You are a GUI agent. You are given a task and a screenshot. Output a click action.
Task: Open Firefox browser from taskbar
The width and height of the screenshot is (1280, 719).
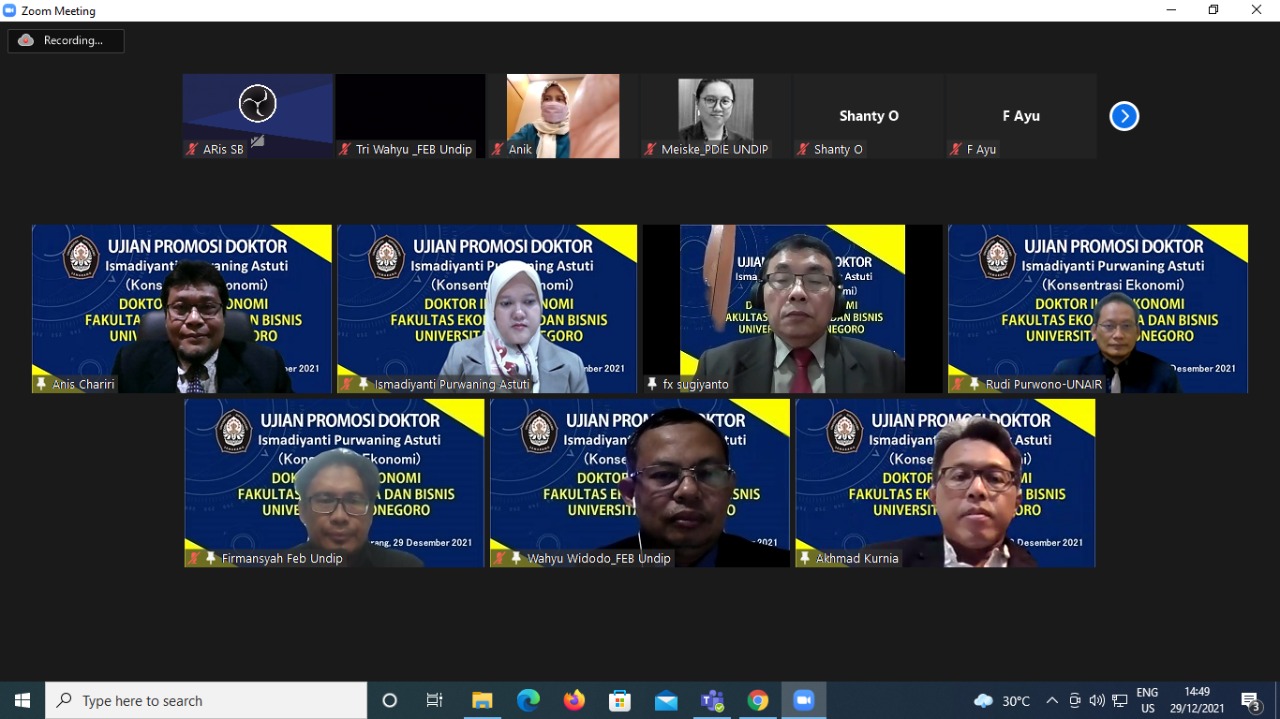(574, 700)
